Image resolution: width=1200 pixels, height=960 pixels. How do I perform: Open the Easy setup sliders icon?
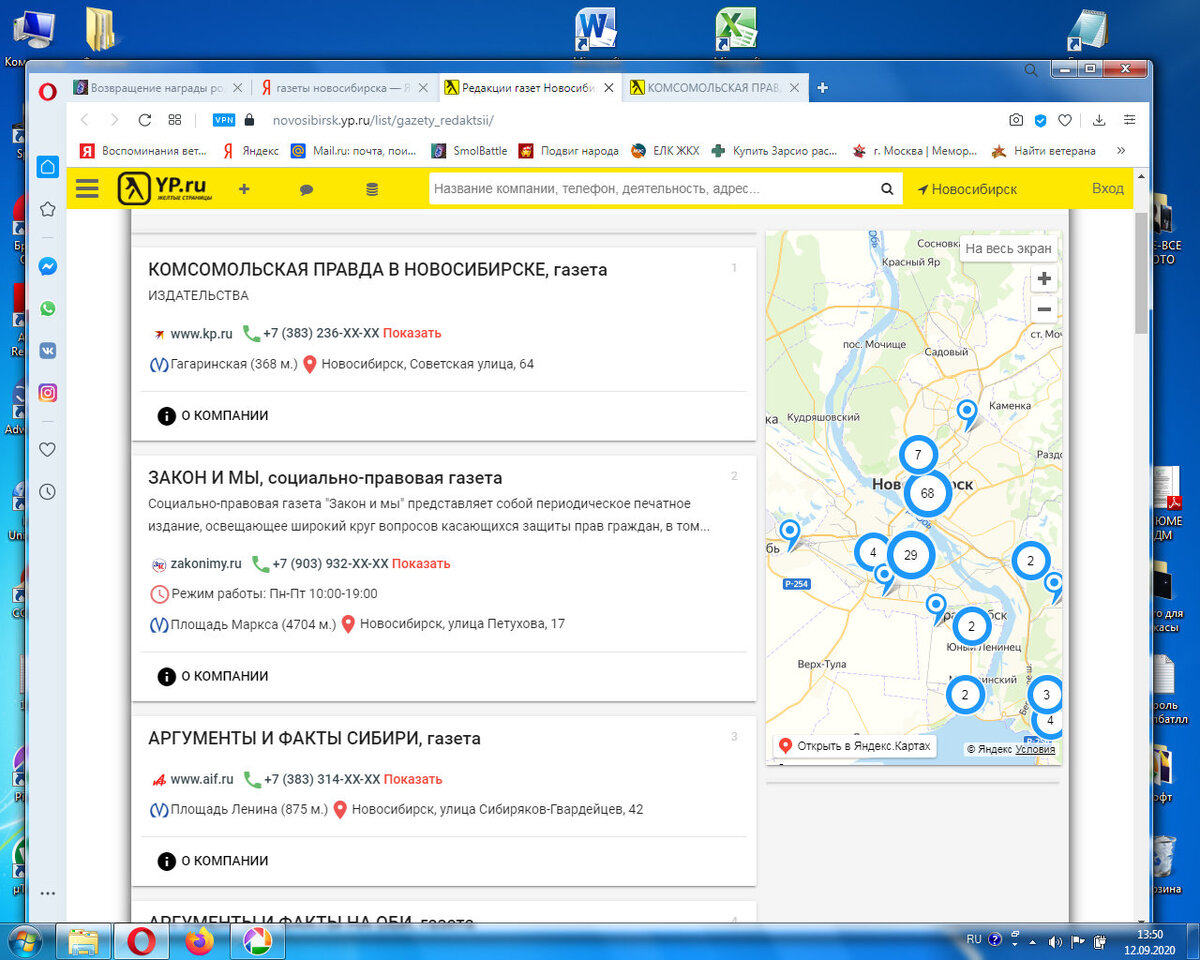1130,120
